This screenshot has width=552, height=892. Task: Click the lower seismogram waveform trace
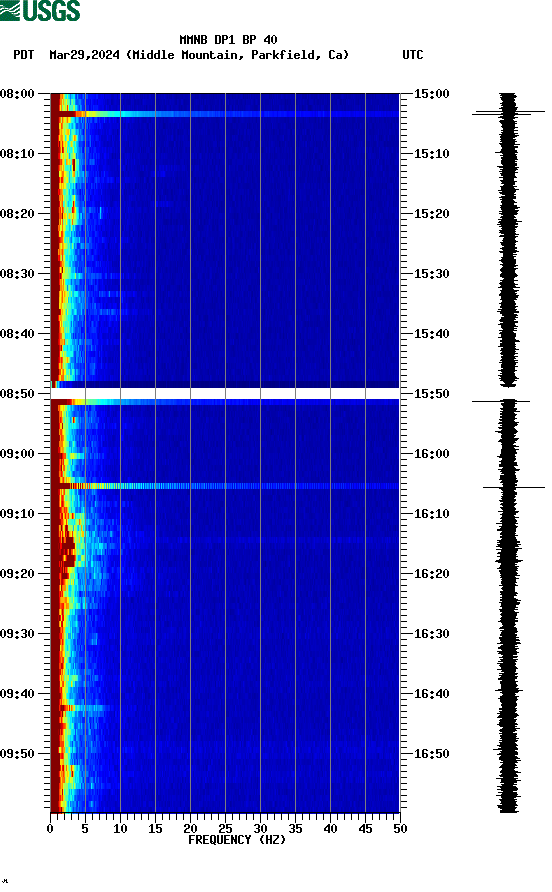508,606
